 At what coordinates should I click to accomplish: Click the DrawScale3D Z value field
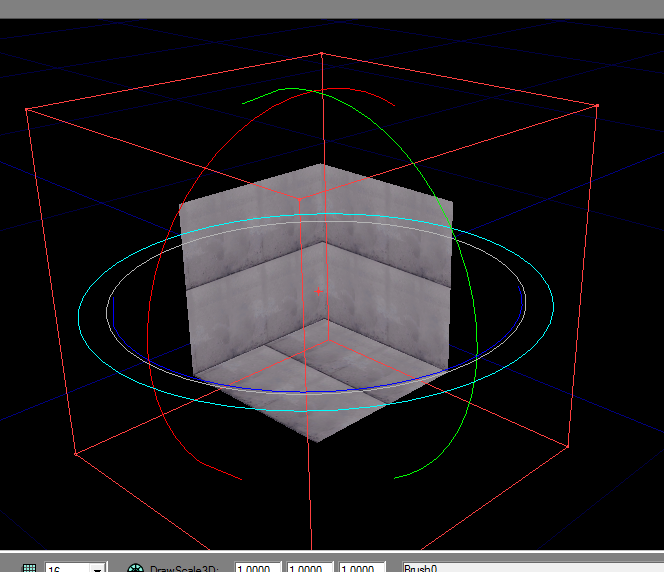[362, 568]
